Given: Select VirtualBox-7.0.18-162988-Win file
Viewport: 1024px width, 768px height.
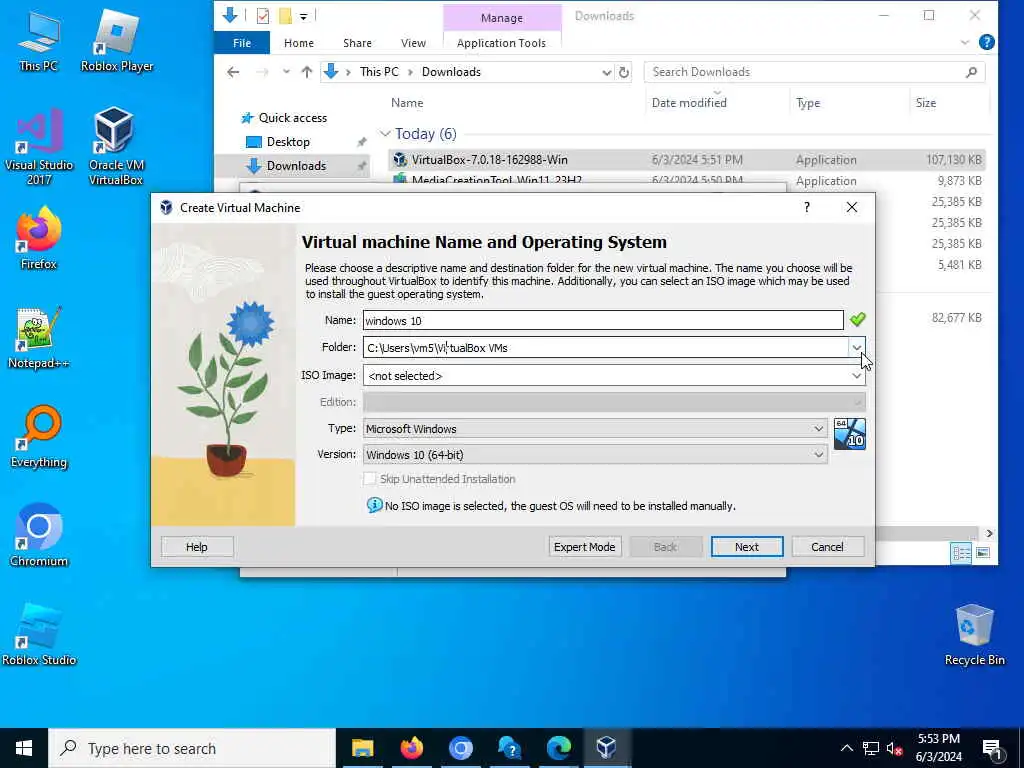Looking at the screenshot, I should tap(686, 159).
